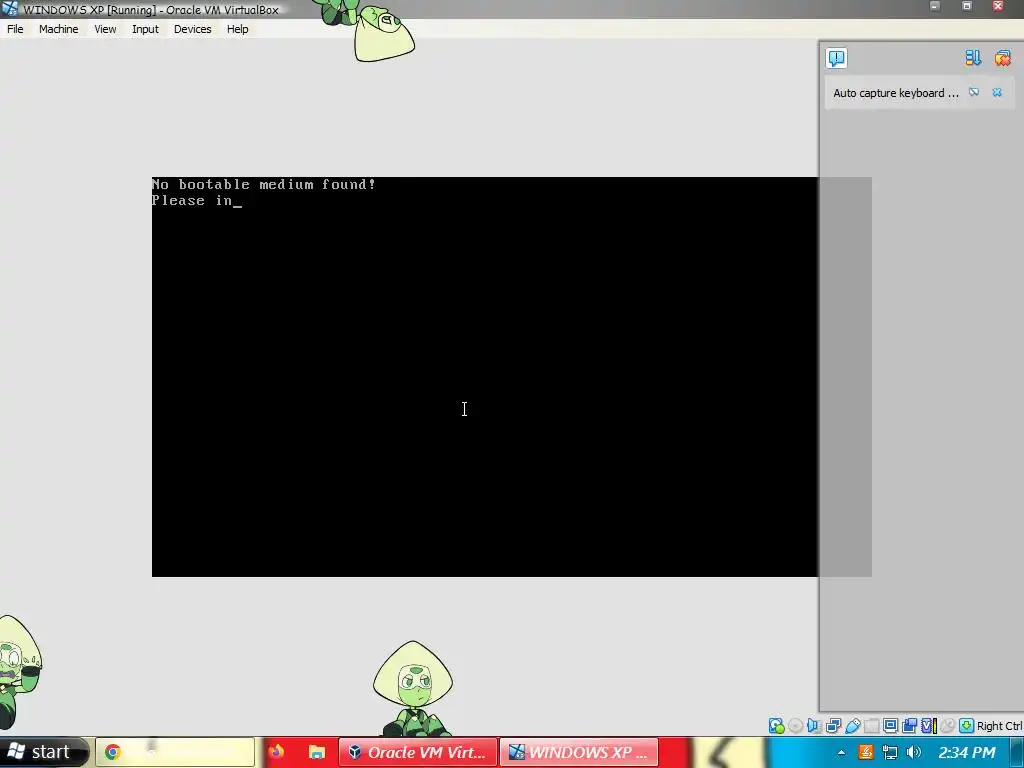Close the Auto capture keyboard notification
Image resolution: width=1024 pixels, height=768 pixels.
tap(997, 92)
